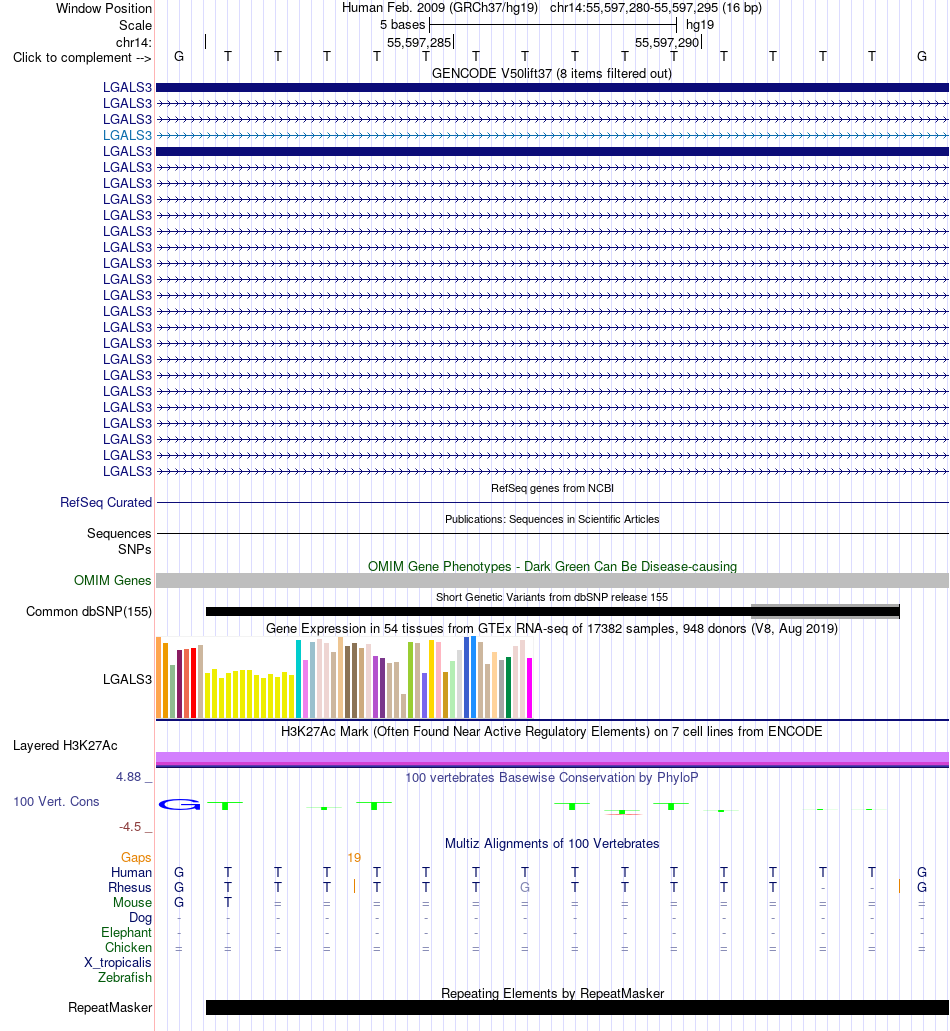Click the orange gap count 19

click(x=354, y=857)
